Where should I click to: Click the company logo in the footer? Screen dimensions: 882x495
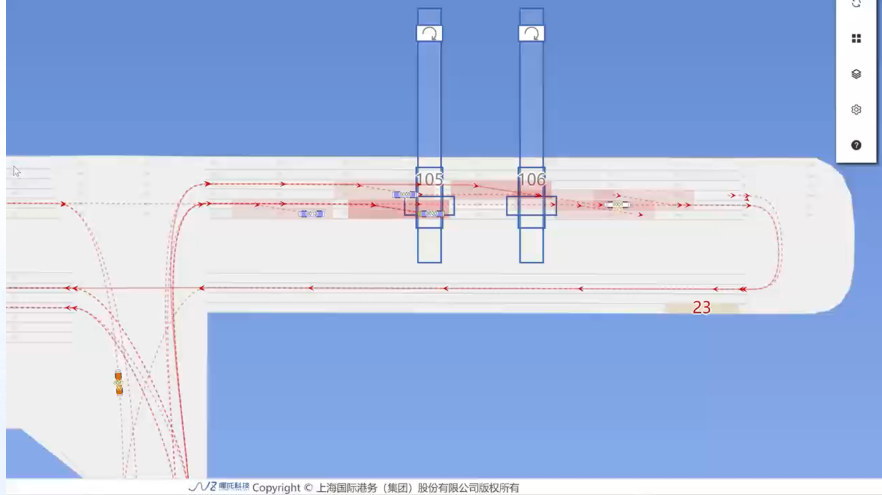pos(218,487)
